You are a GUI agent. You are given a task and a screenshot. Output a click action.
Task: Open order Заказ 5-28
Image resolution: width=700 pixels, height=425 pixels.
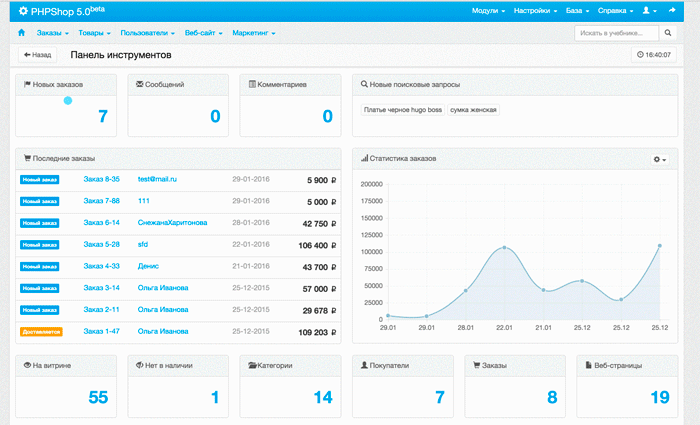101,244
